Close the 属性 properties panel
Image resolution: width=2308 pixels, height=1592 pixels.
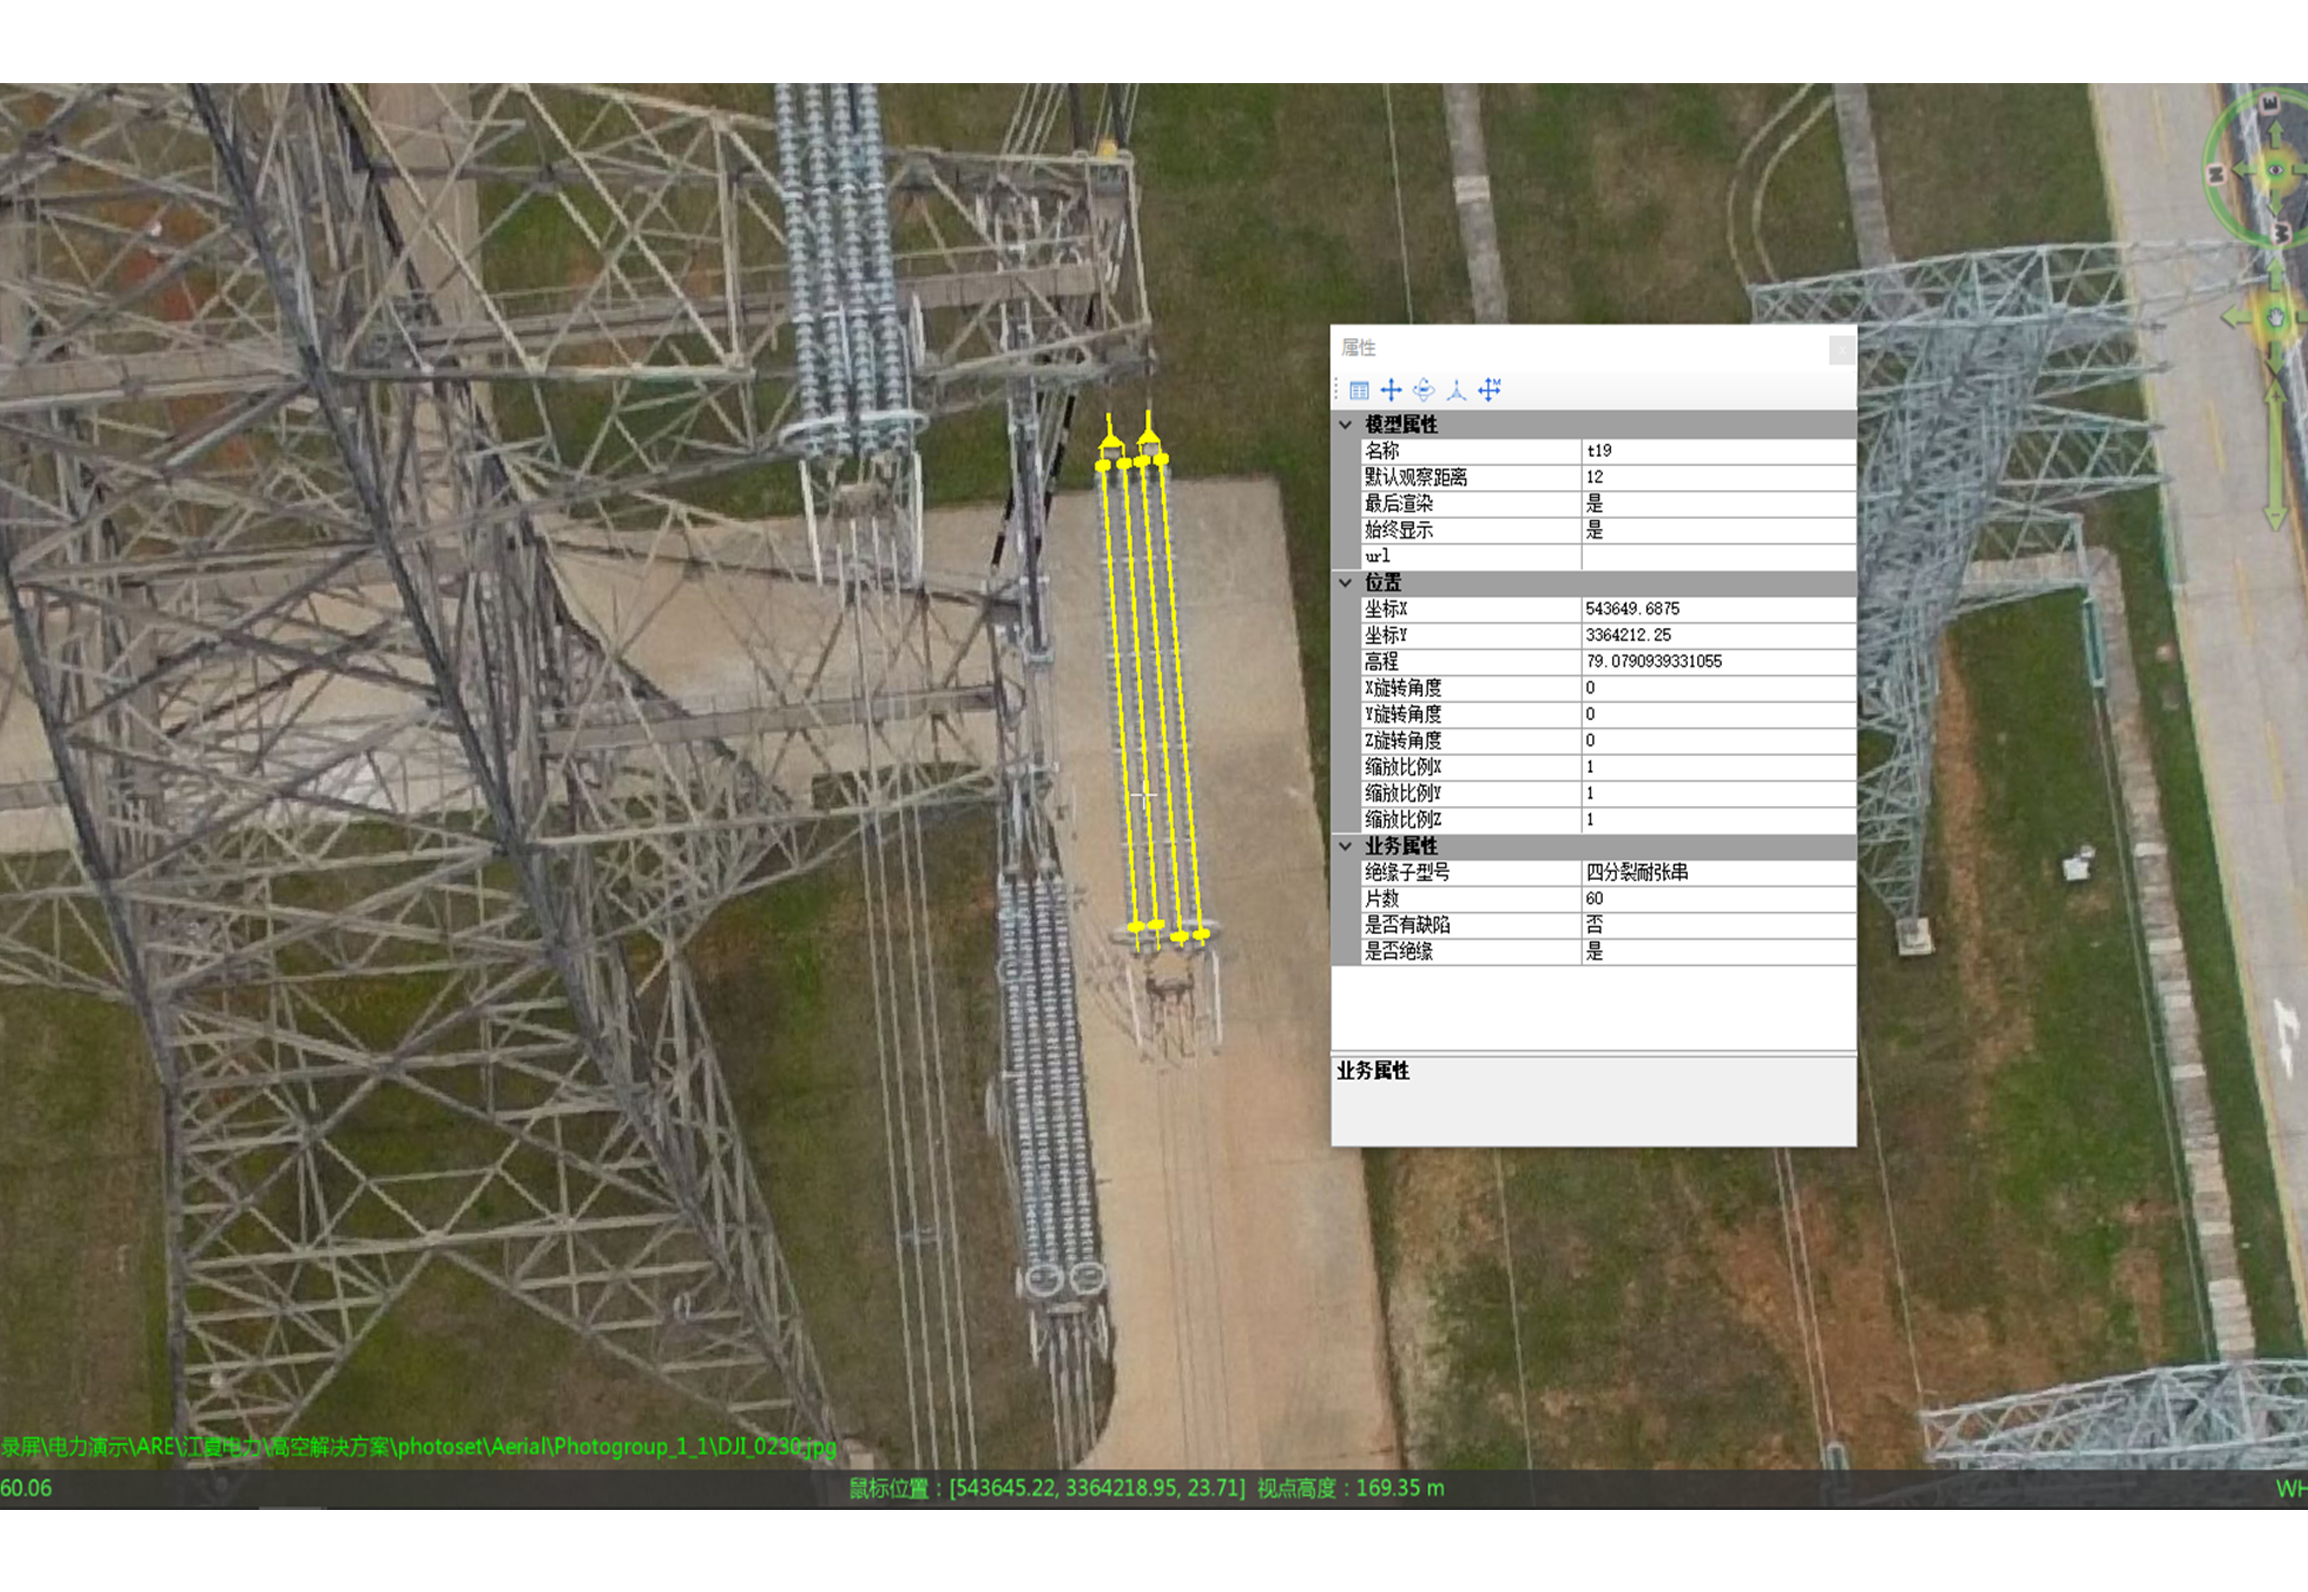coord(1842,349)
